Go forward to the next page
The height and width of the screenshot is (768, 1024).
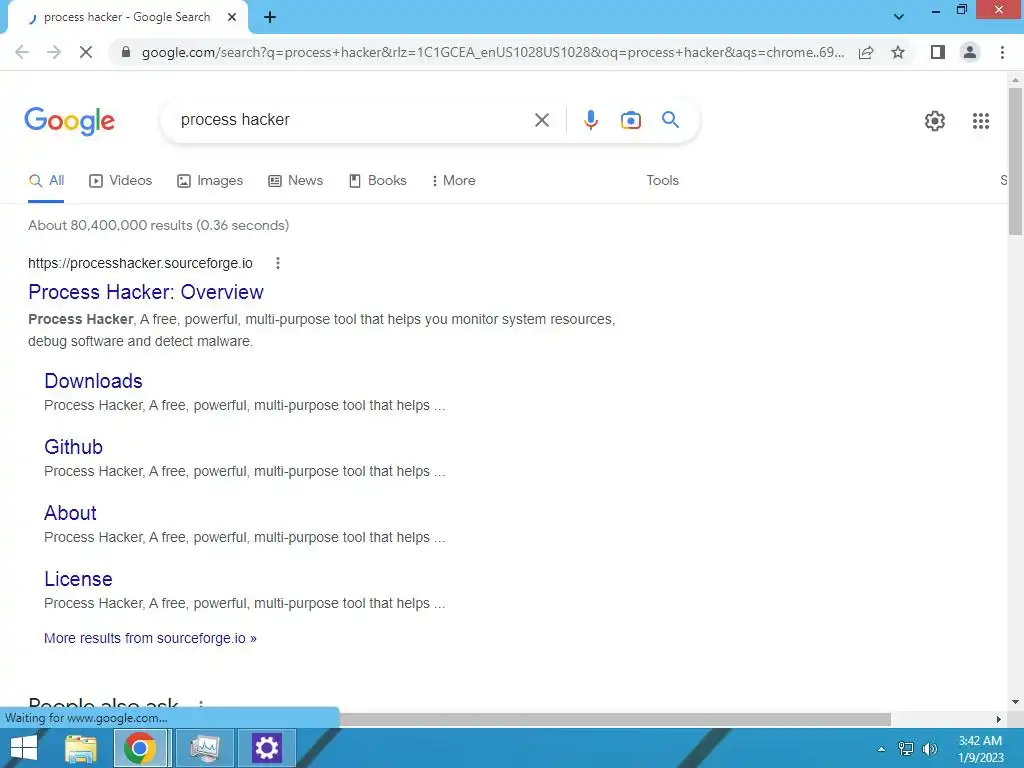[54, 52]
